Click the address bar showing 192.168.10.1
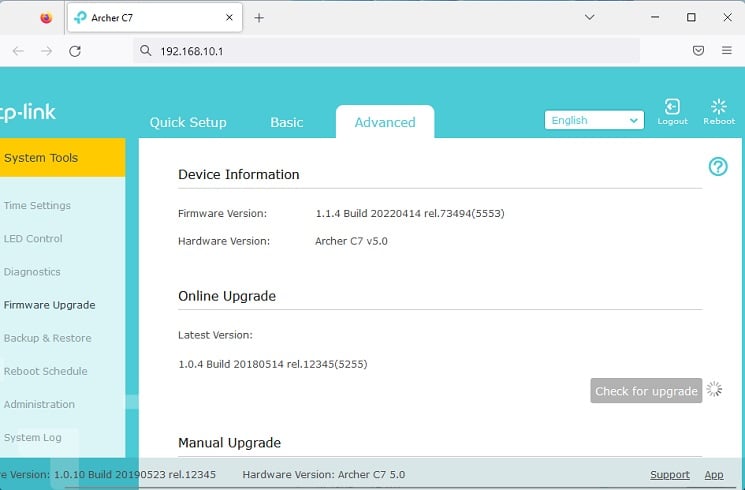Viewport: 745px width, 490px height. 386,51
